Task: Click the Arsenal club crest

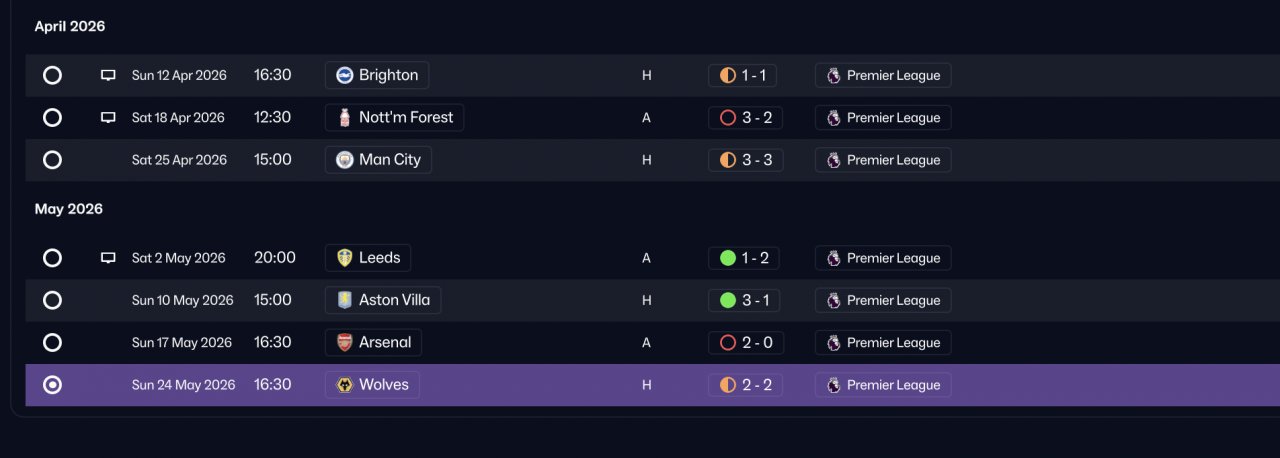Action: coord(344,342)
